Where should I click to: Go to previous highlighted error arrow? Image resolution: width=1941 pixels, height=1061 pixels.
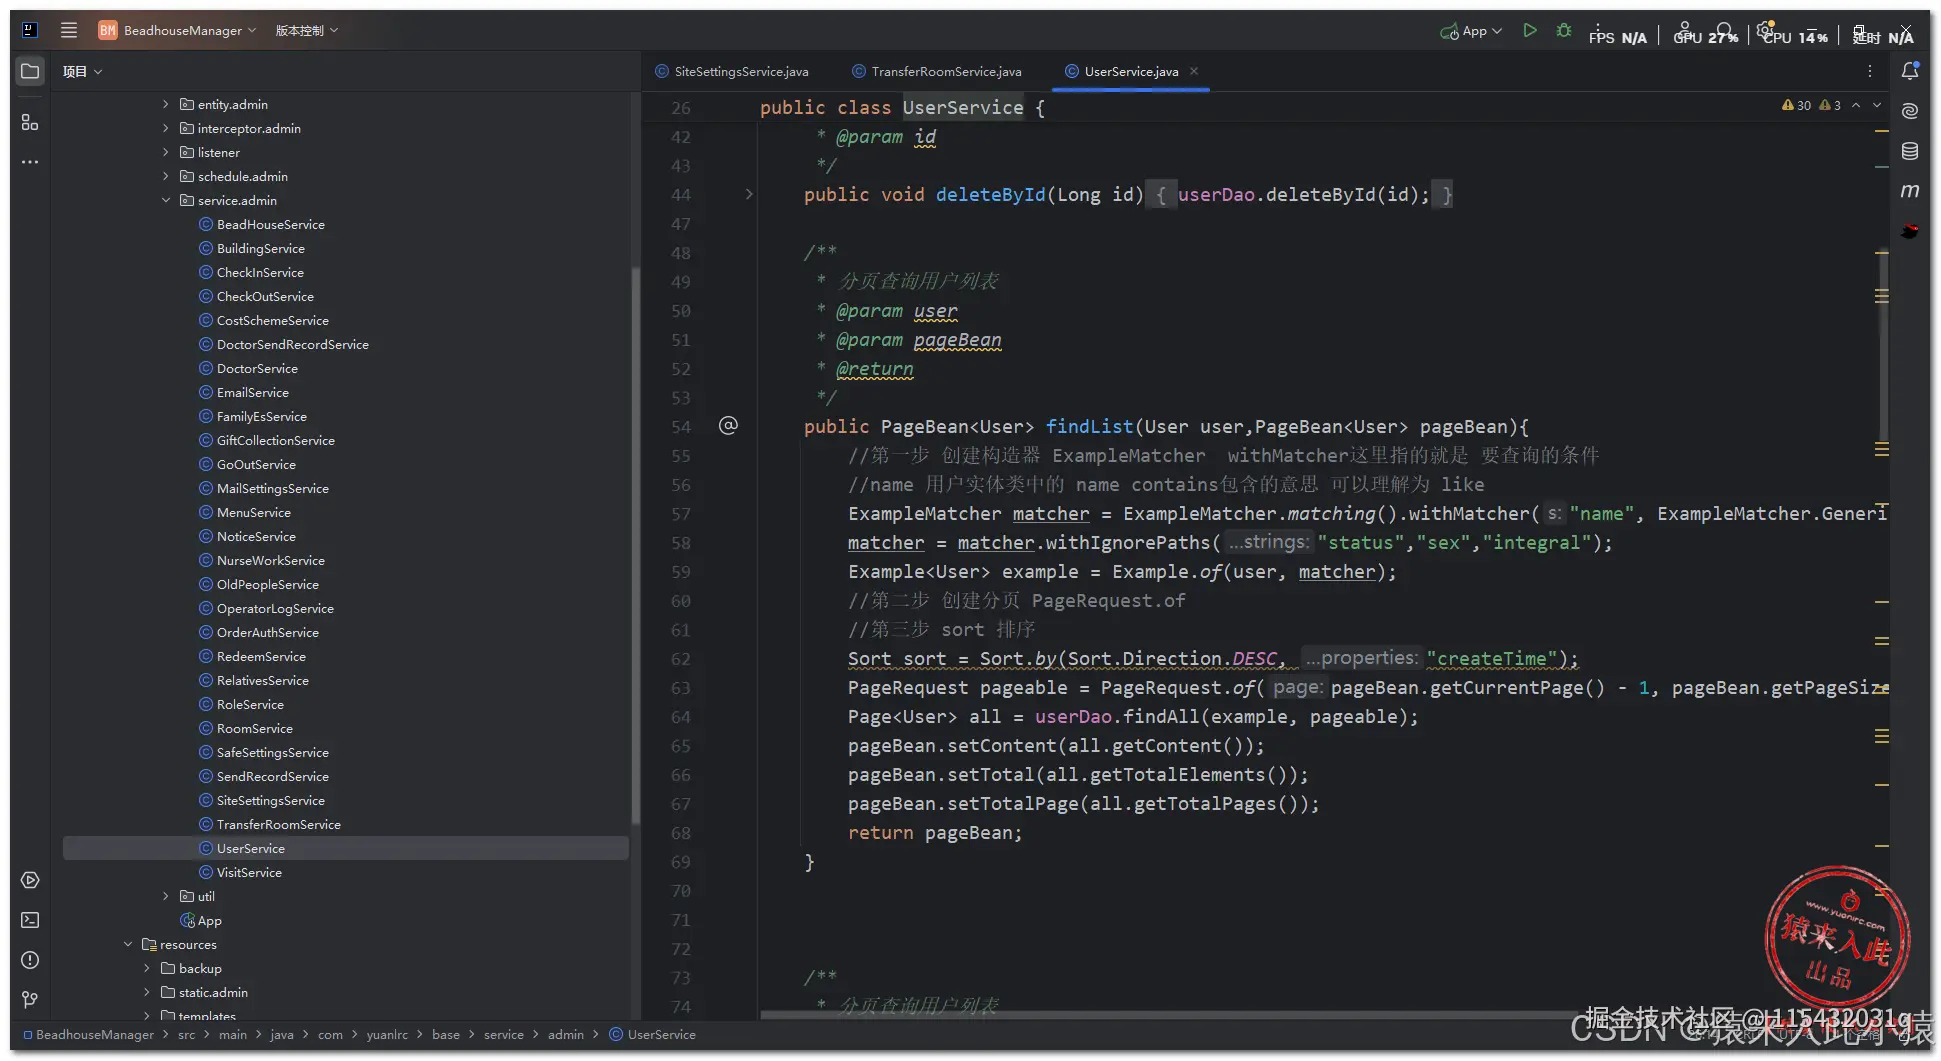pos(1856,105)
